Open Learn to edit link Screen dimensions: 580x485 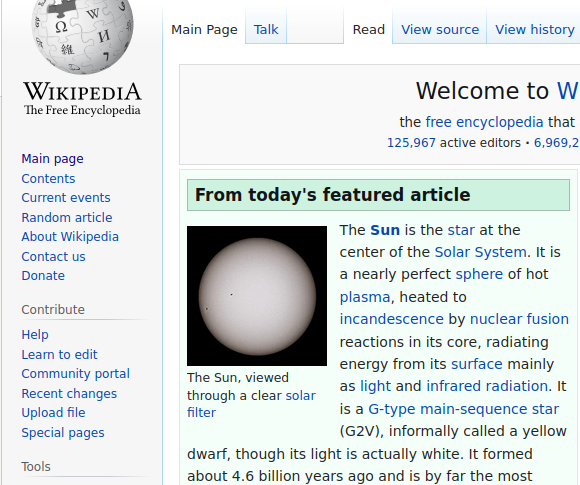coord(60,354)
